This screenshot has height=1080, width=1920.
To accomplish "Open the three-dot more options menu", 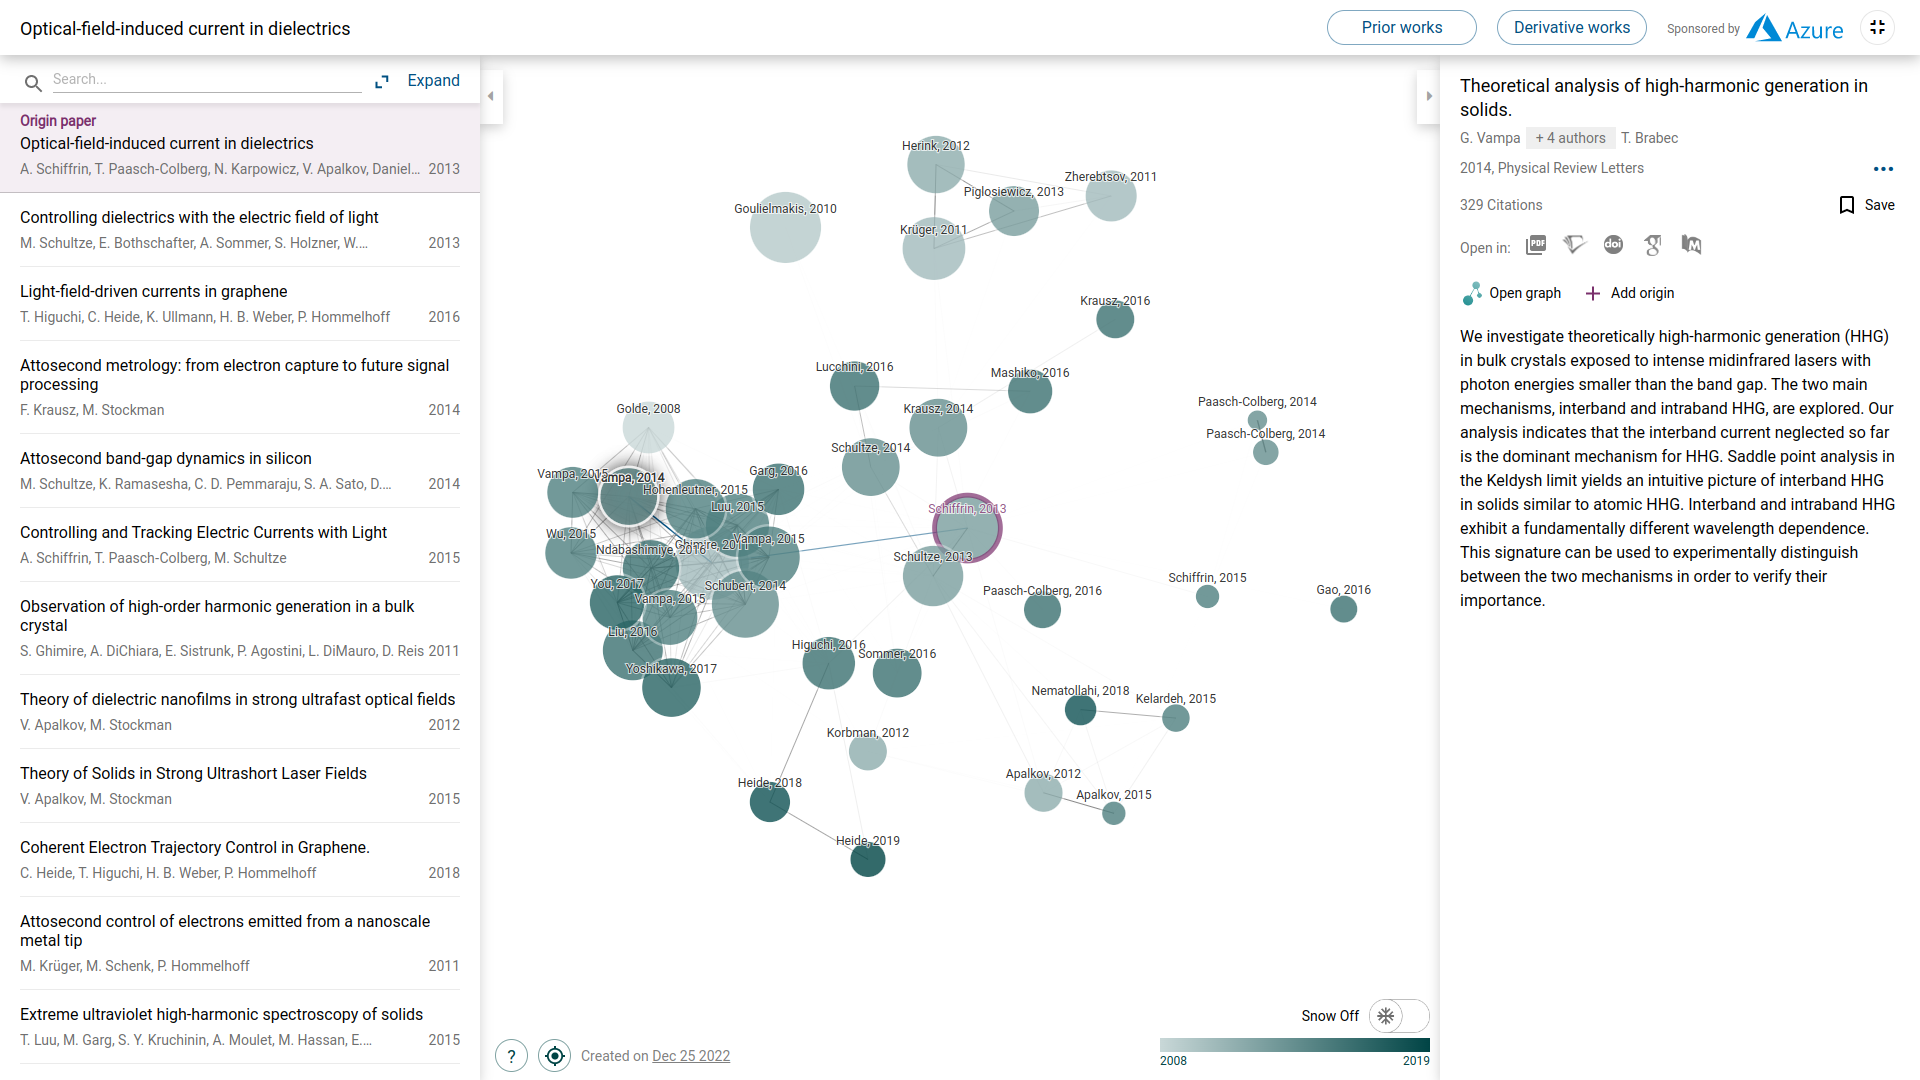I will [x=1883, y=169].
